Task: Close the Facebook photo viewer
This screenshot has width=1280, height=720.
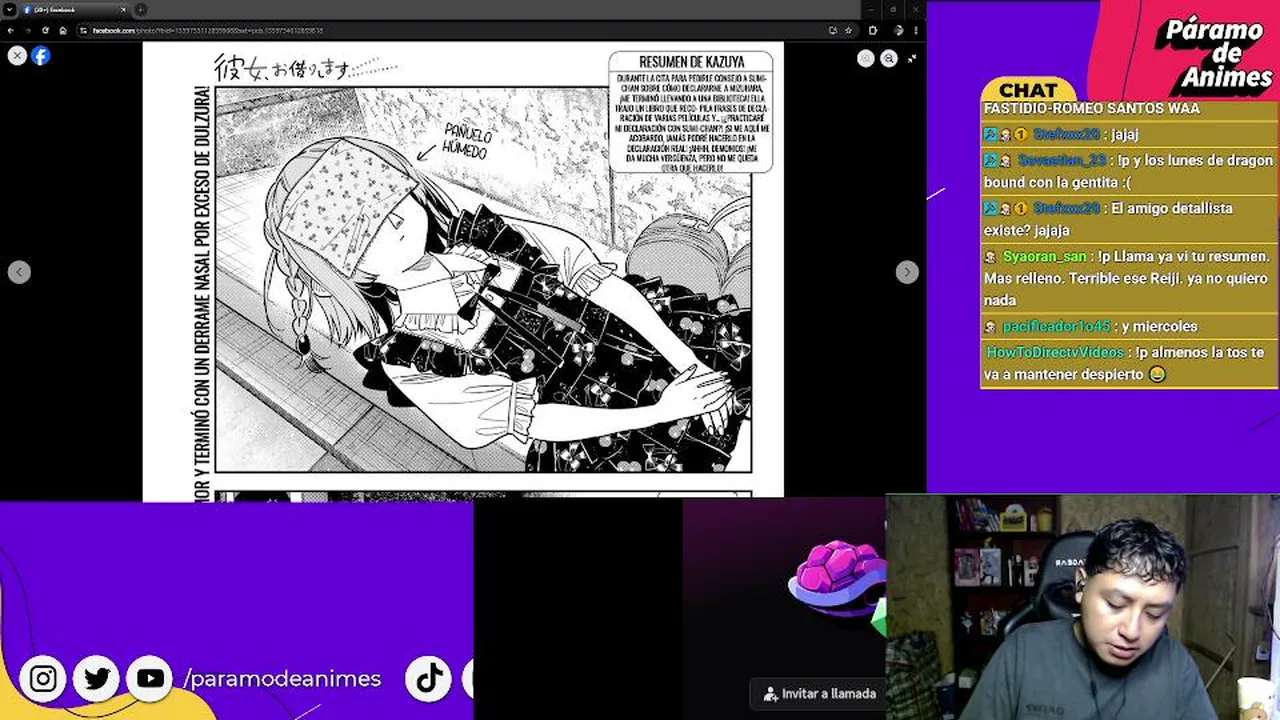Action: click(x=17, y=56)
